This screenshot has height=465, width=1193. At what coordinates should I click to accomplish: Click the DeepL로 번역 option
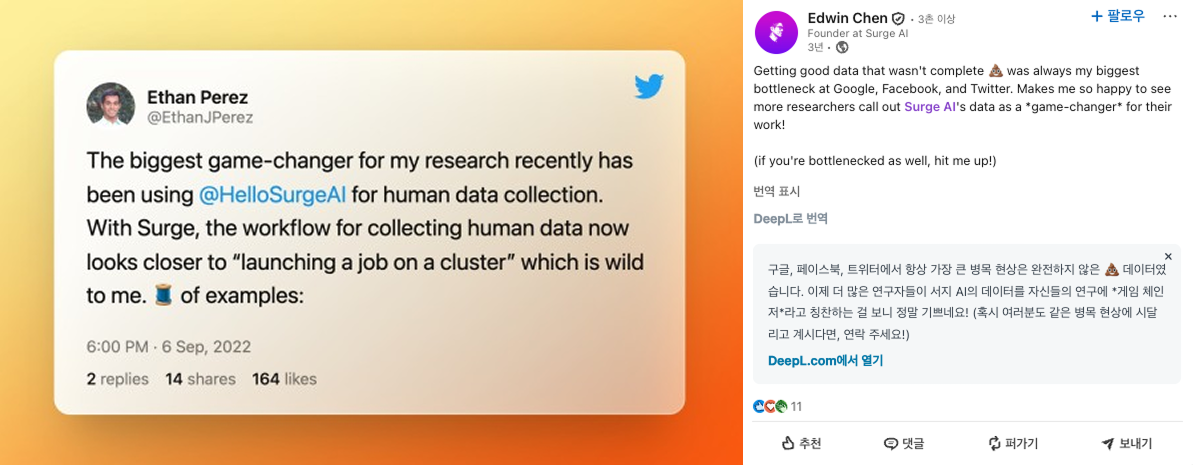pyautogui.click(x=791, y=218)
